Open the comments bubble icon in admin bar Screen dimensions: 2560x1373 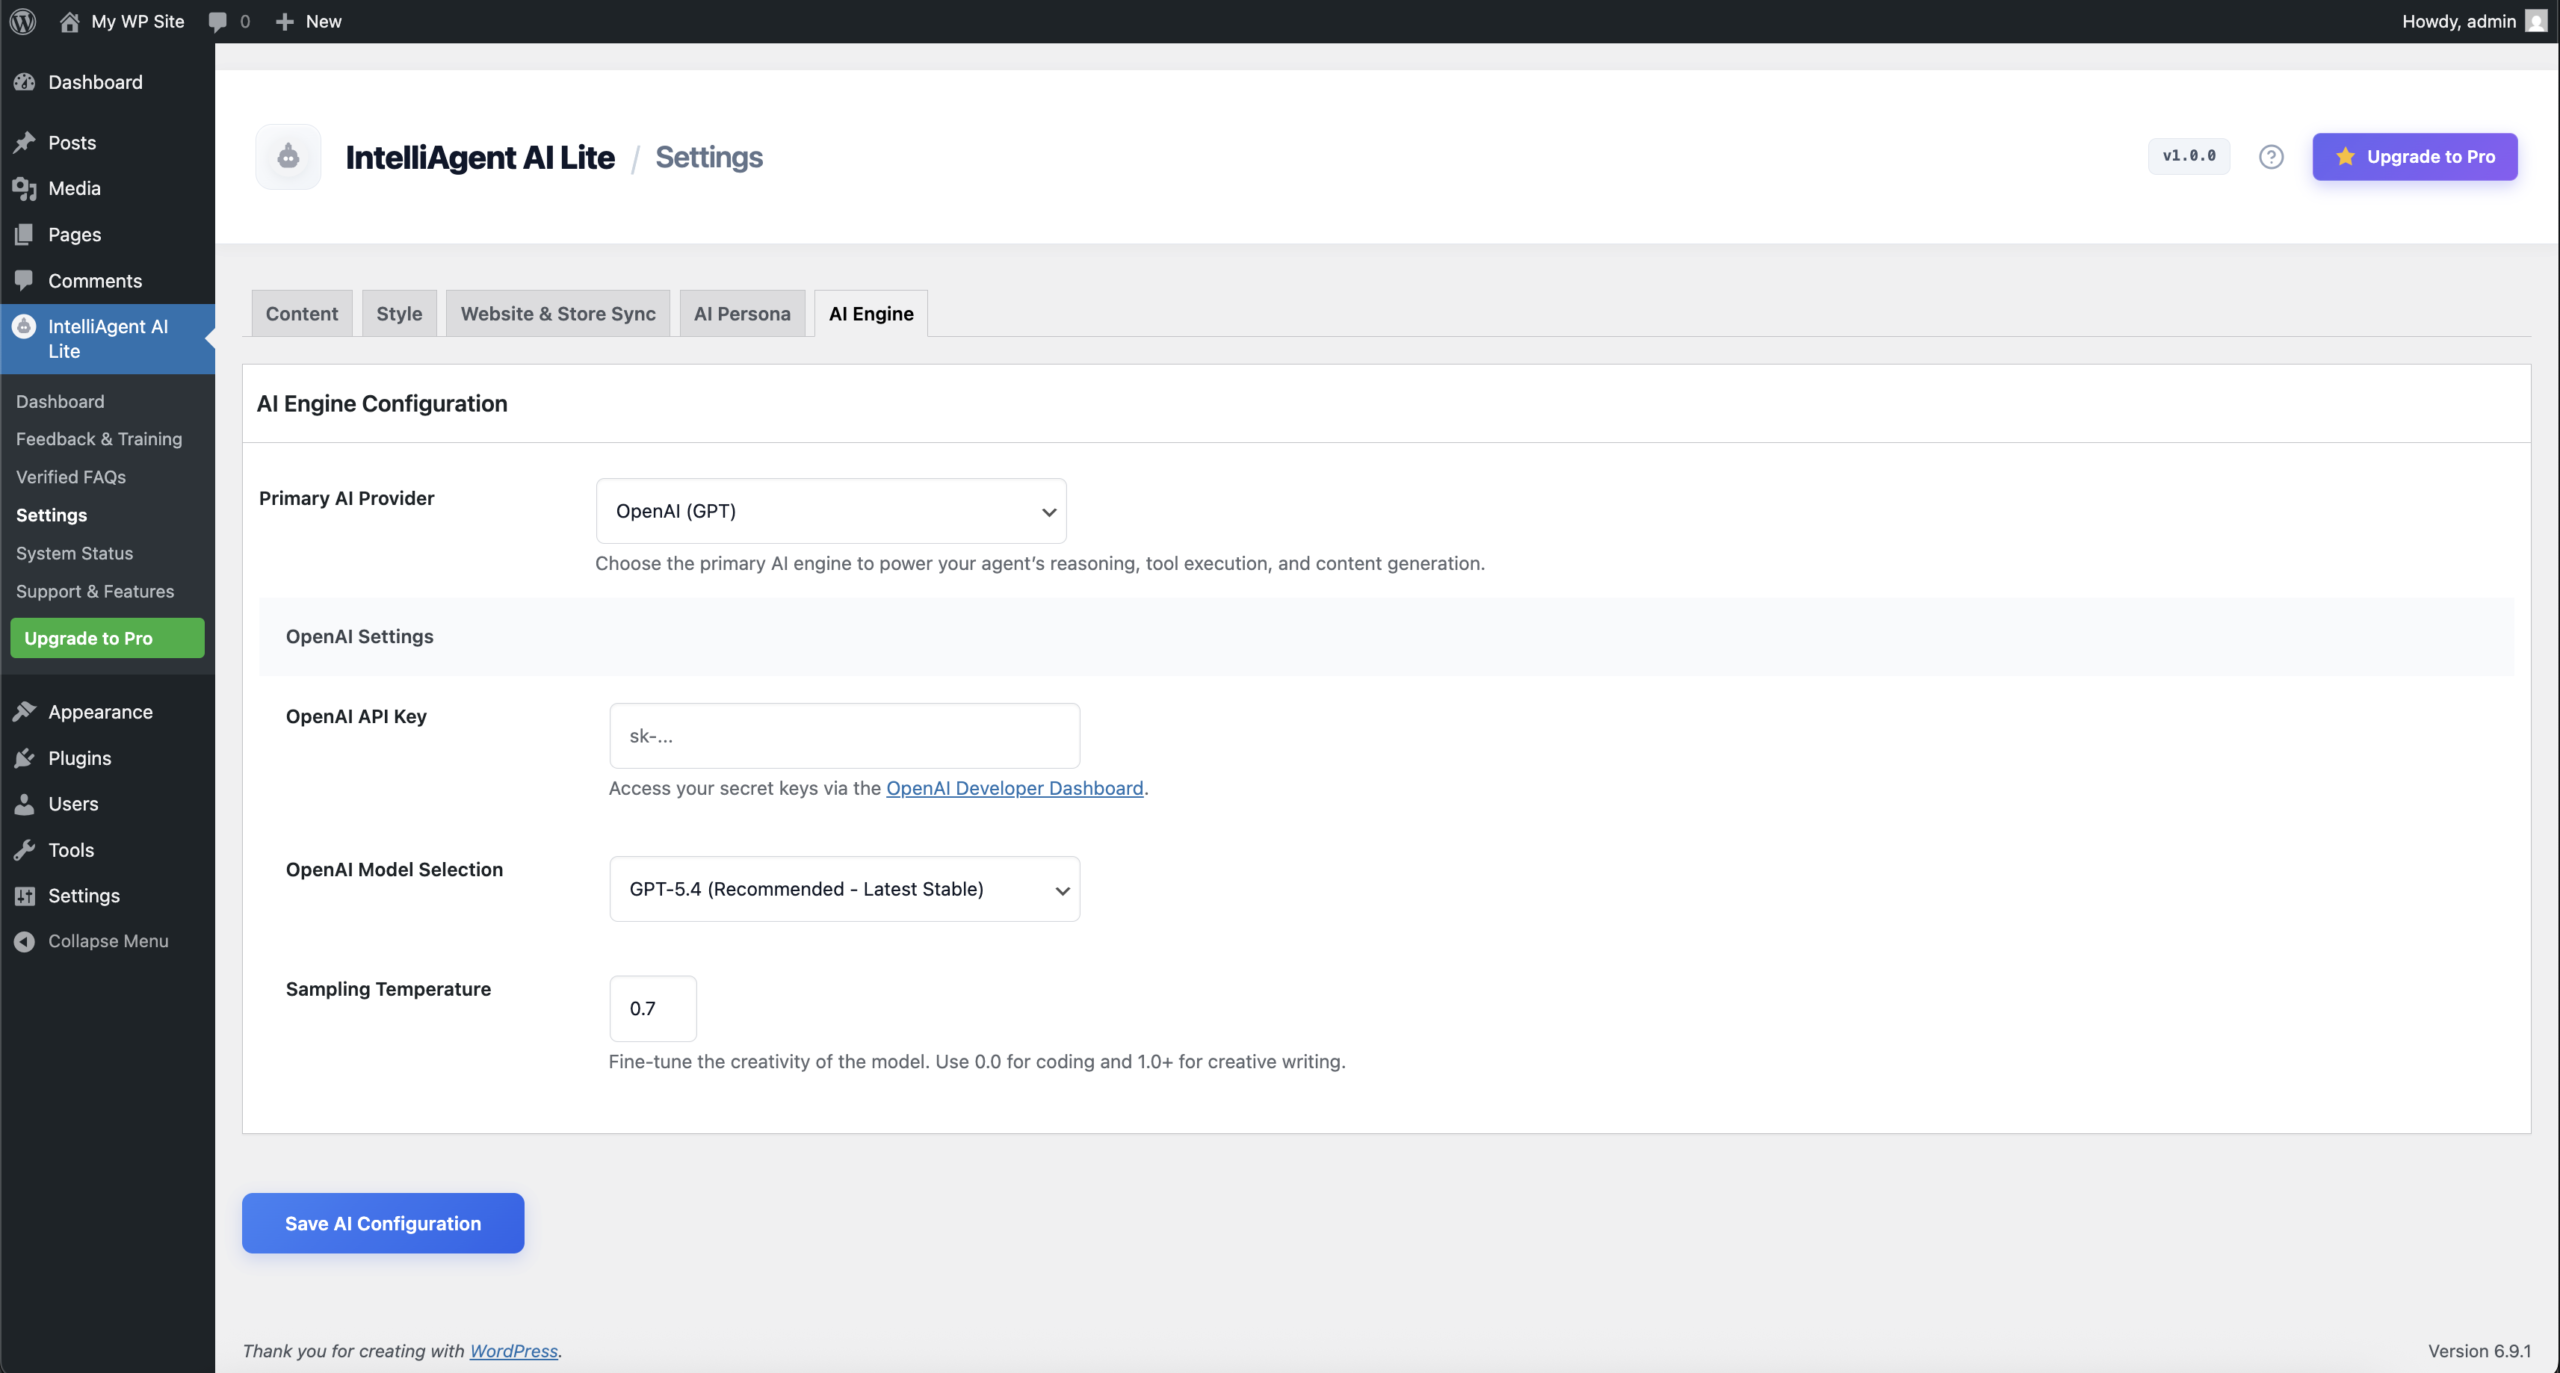pyautogui.click(x=218, y=21)
